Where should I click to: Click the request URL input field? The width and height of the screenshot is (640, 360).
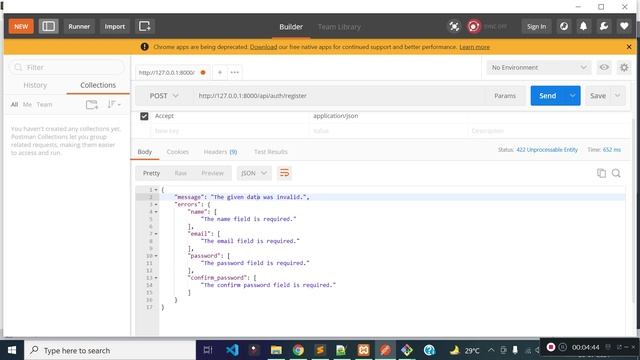339,96
